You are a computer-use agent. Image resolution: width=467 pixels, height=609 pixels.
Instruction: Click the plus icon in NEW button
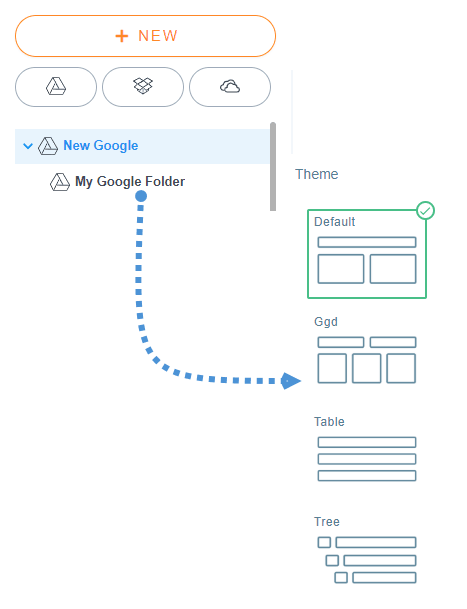point(122,36)
